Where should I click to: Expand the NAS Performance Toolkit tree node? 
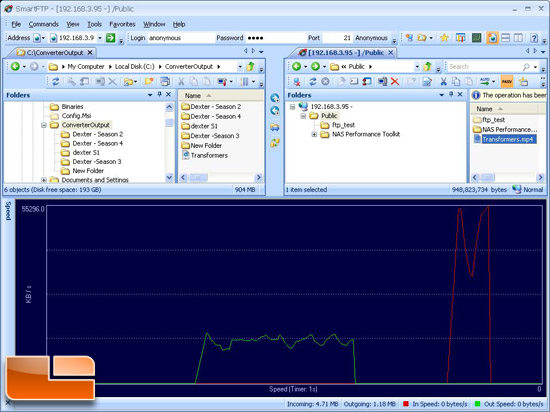coord(314,134)
